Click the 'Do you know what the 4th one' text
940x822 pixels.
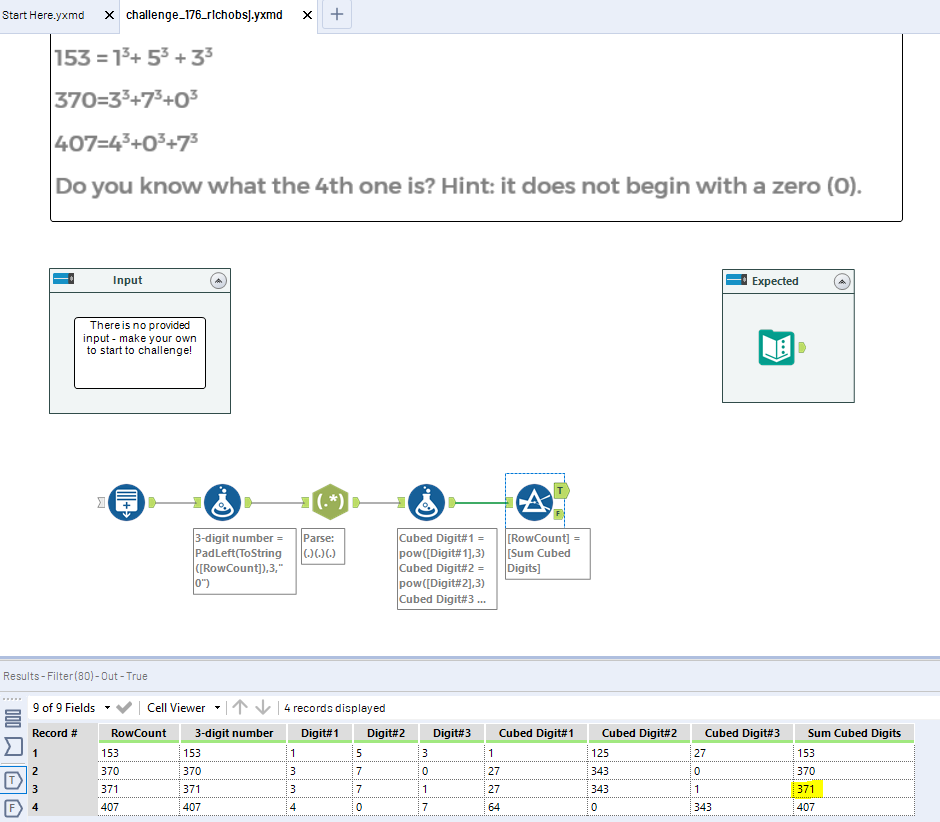tap(459, 186)
